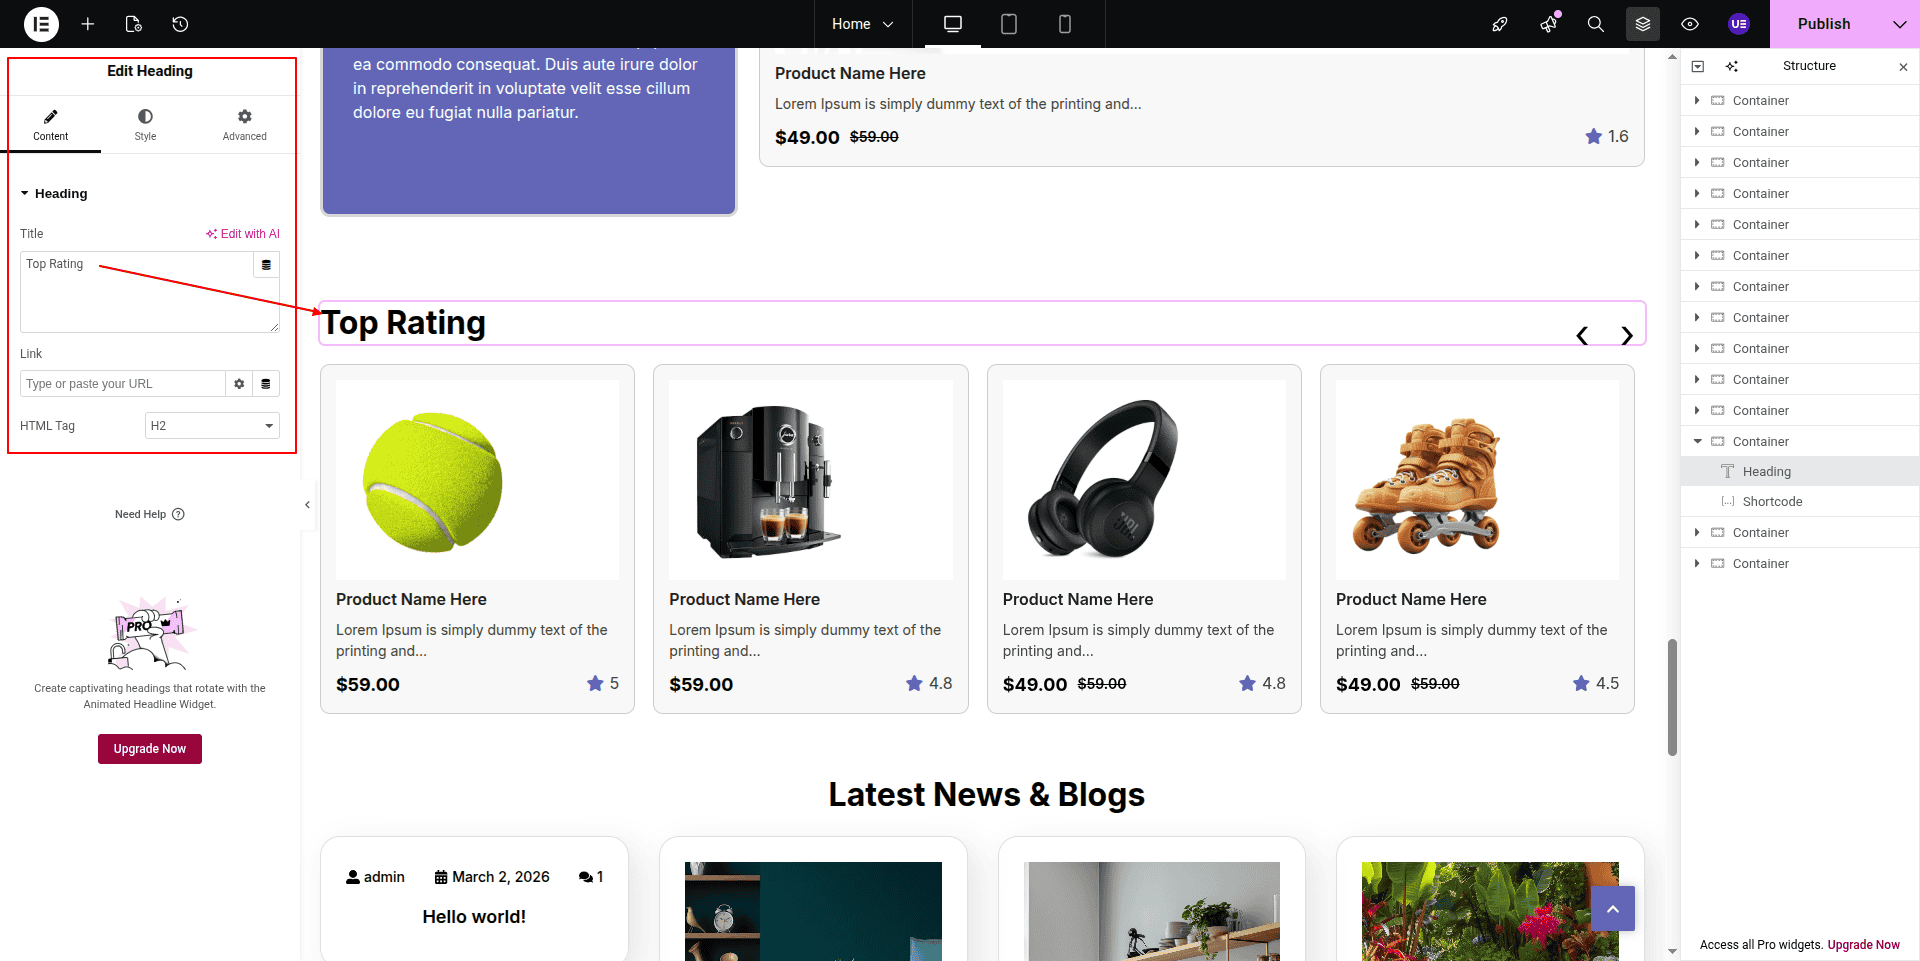Open Link options gear icon
Screen dimensions: 1920x961
[239, 384]
